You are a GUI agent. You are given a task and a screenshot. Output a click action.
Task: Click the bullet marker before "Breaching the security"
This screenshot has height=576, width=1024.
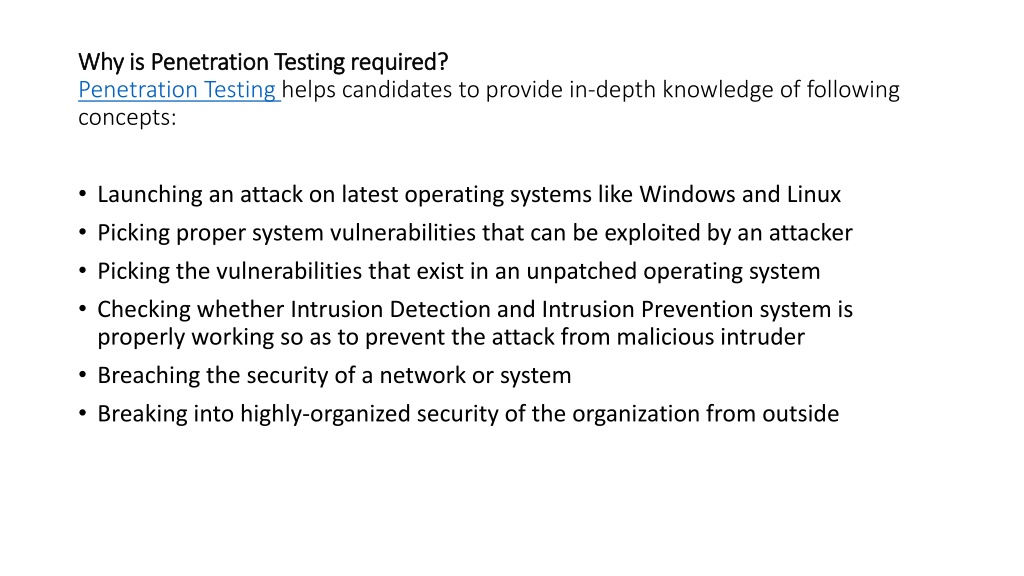tap(82, 375)
